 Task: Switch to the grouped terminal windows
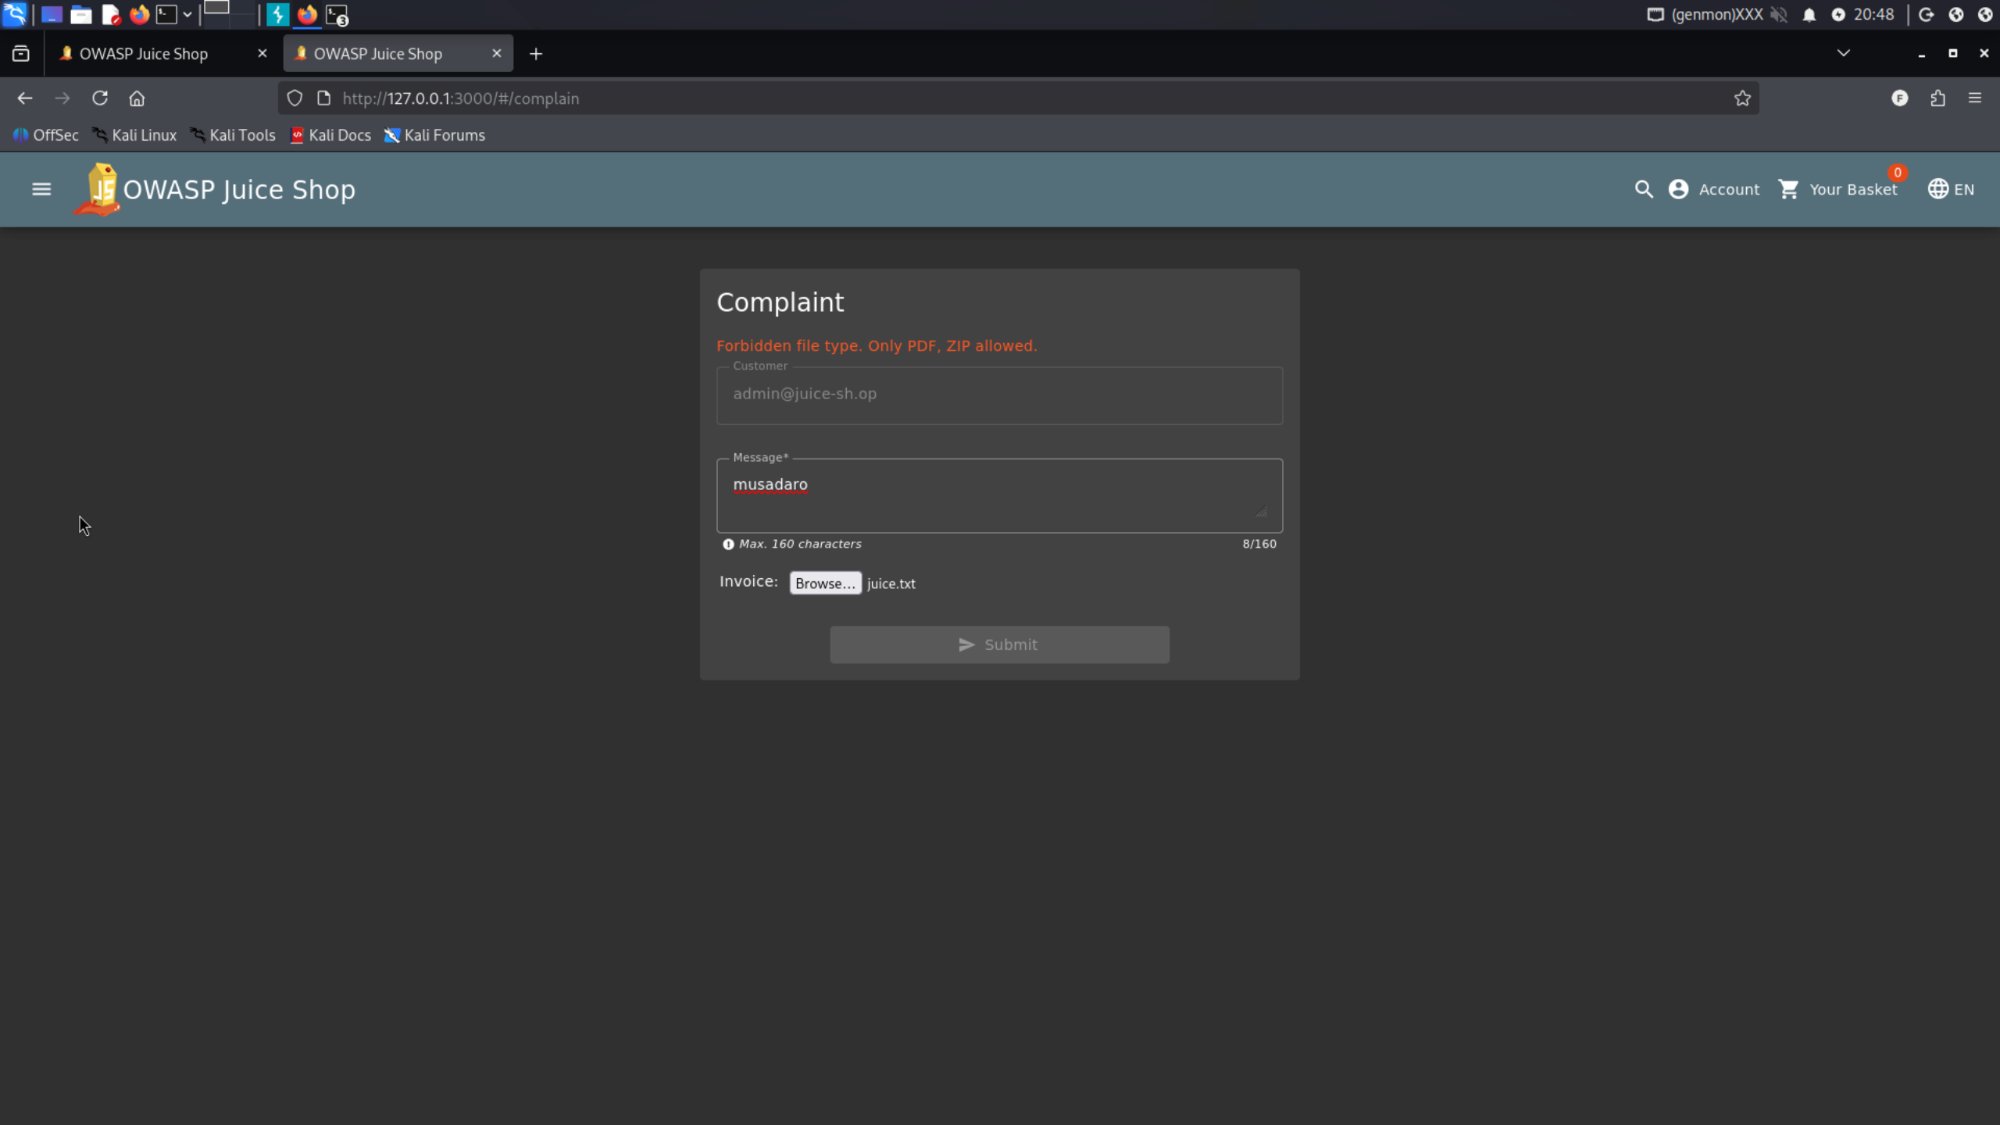tap(337, 15)
